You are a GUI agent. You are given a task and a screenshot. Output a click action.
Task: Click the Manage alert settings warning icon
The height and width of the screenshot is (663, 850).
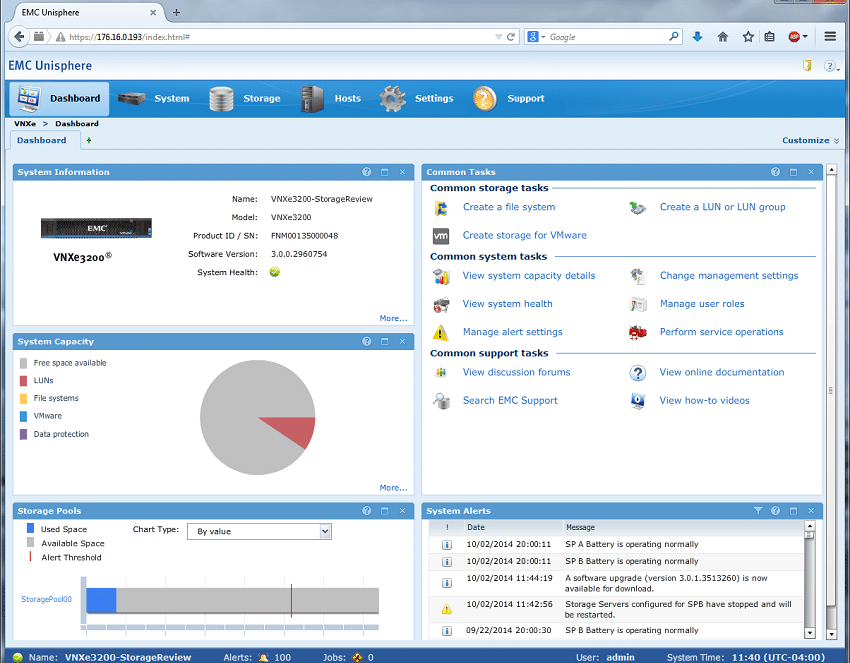click(441, 332)
